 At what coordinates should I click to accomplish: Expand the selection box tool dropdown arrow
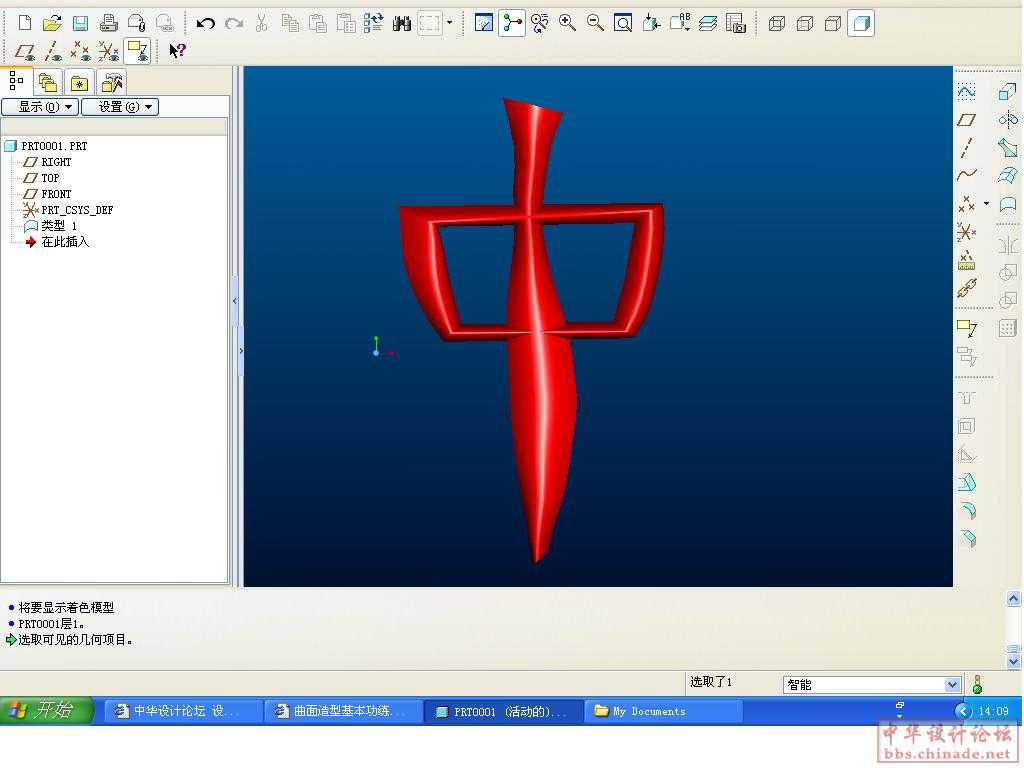pyautogui.click(x=449, y=24)
